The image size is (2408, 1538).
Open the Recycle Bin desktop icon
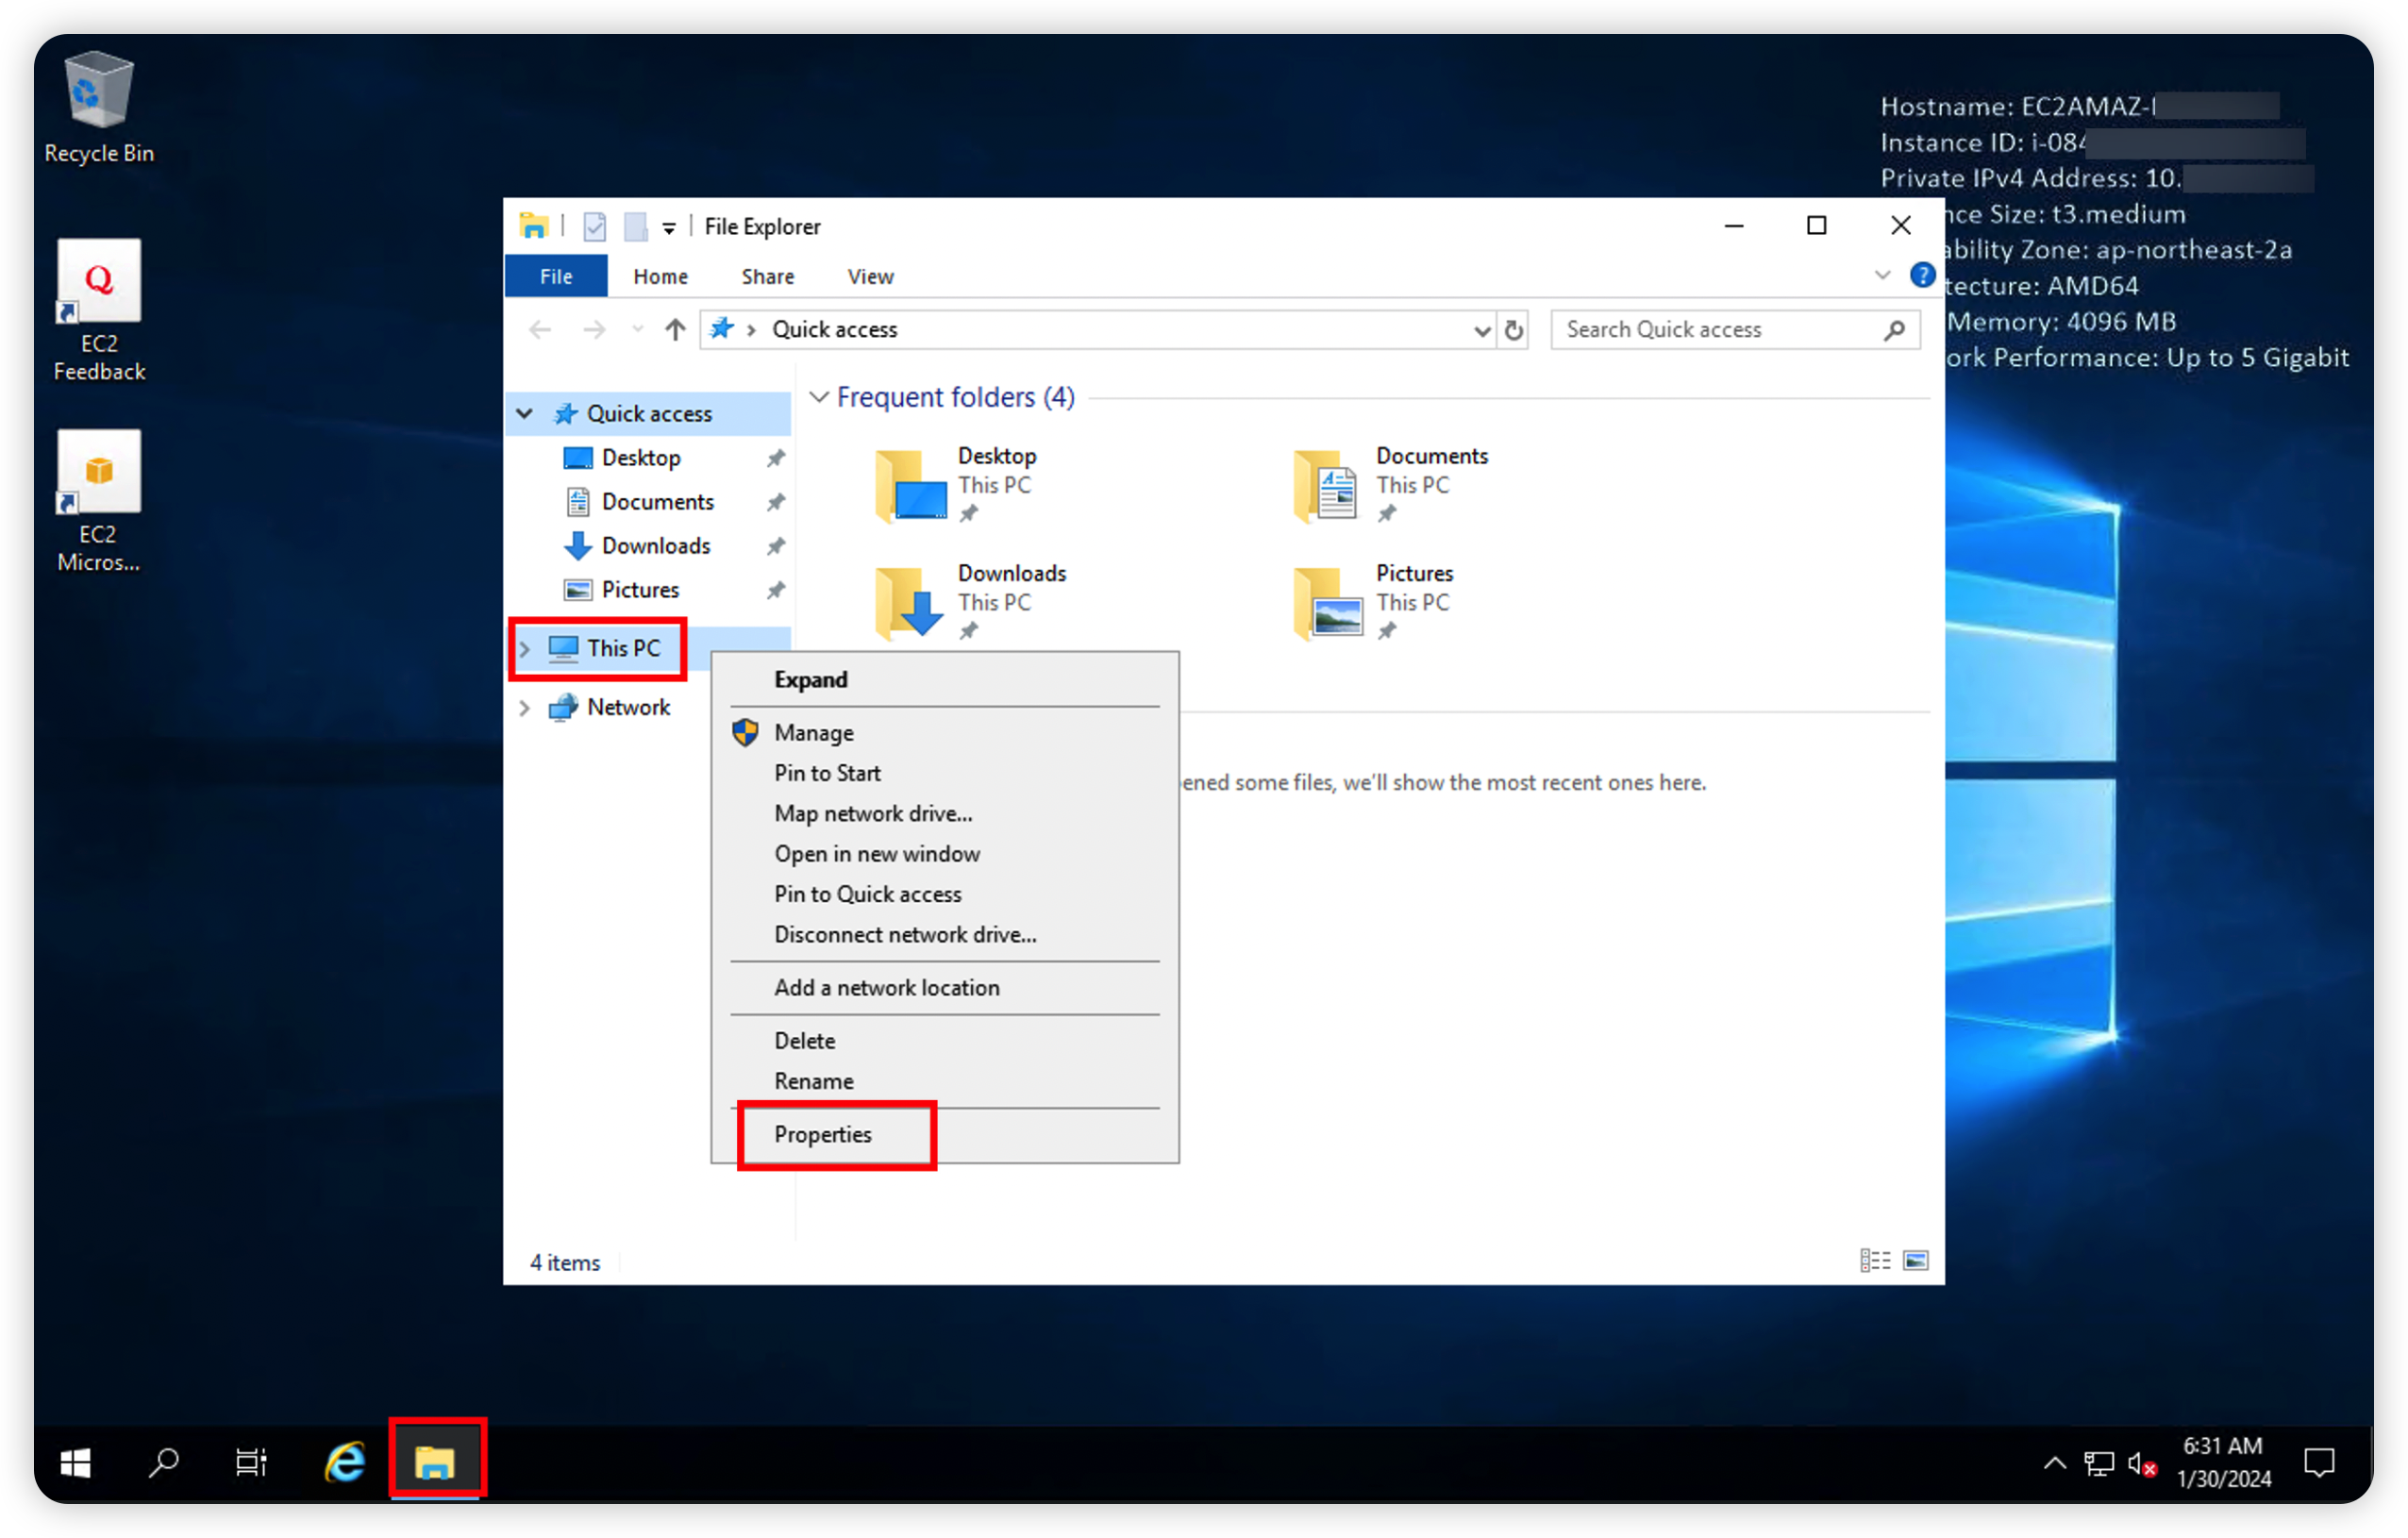click(x=98, y=92)
